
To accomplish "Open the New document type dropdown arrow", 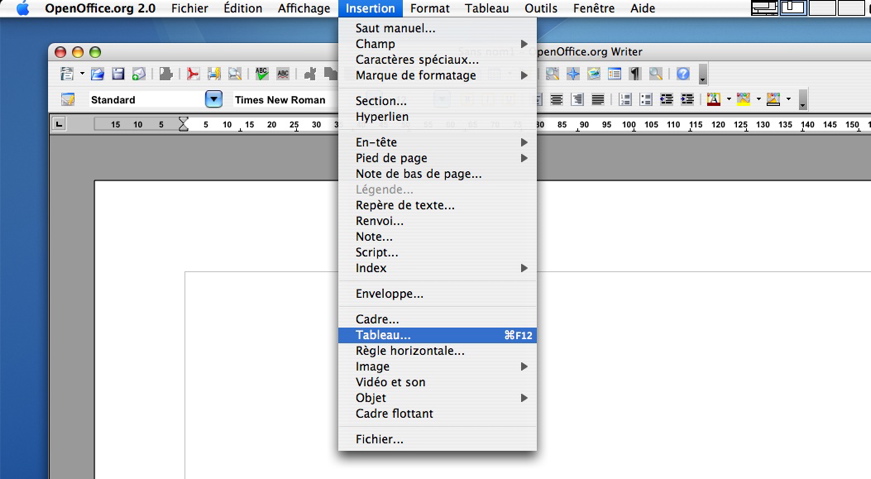I will (82, 73).
